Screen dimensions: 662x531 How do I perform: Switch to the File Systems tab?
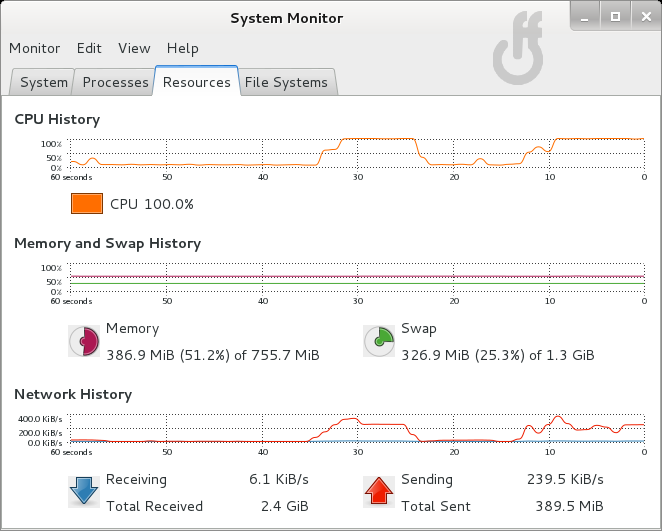[x=286, y=82]
